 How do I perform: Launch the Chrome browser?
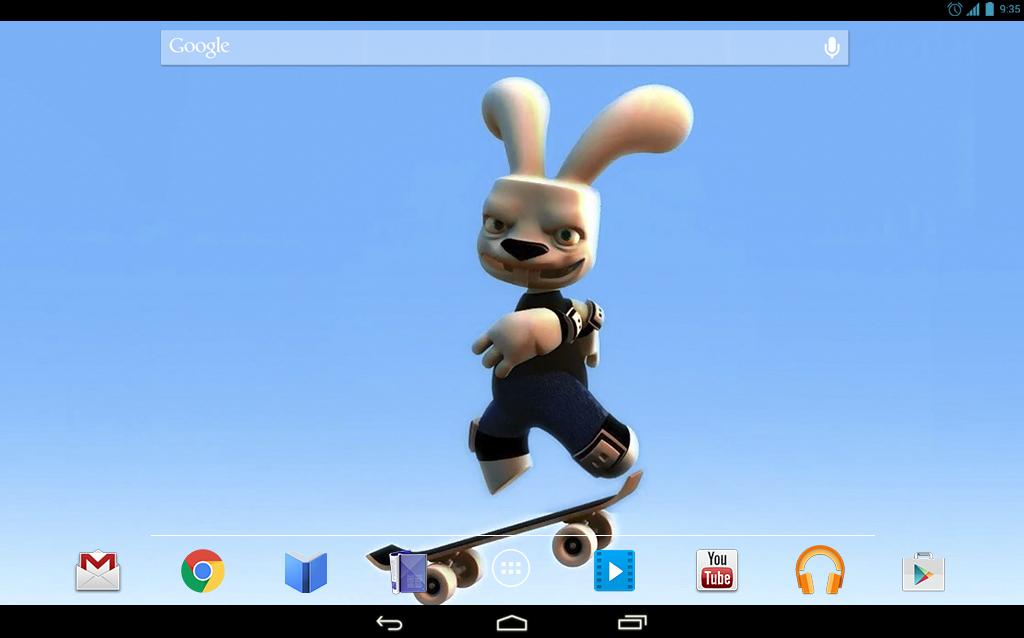(202, 571)
